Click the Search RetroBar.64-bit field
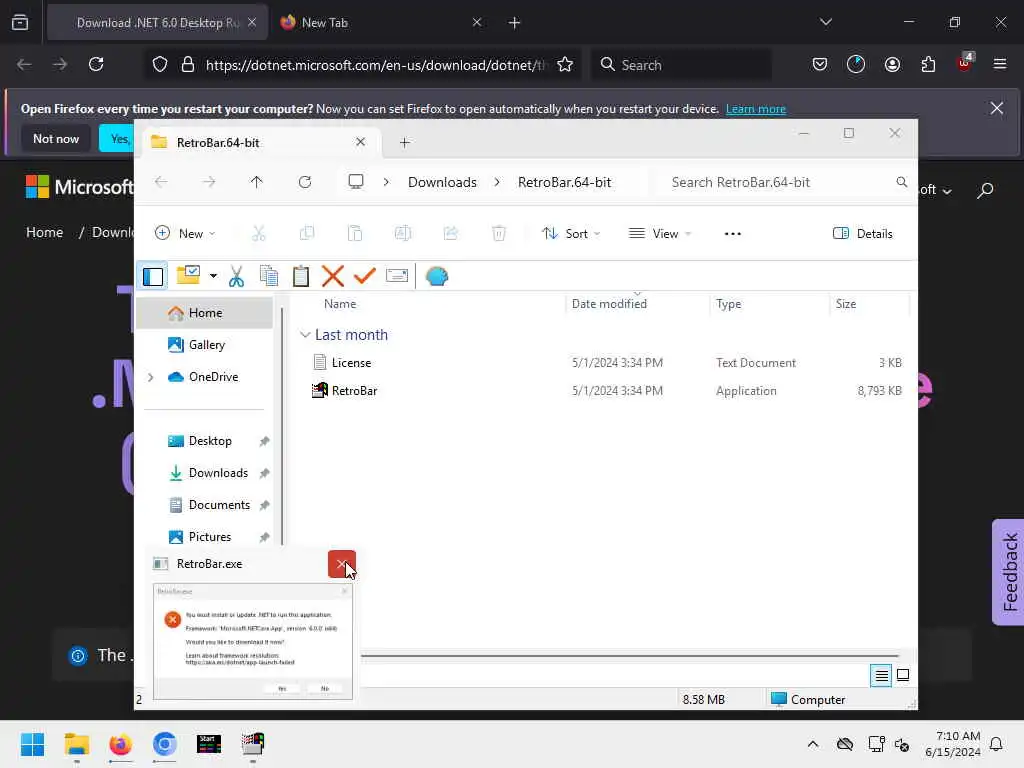Viewport: 1024px width, 768px height. (784, 182)
